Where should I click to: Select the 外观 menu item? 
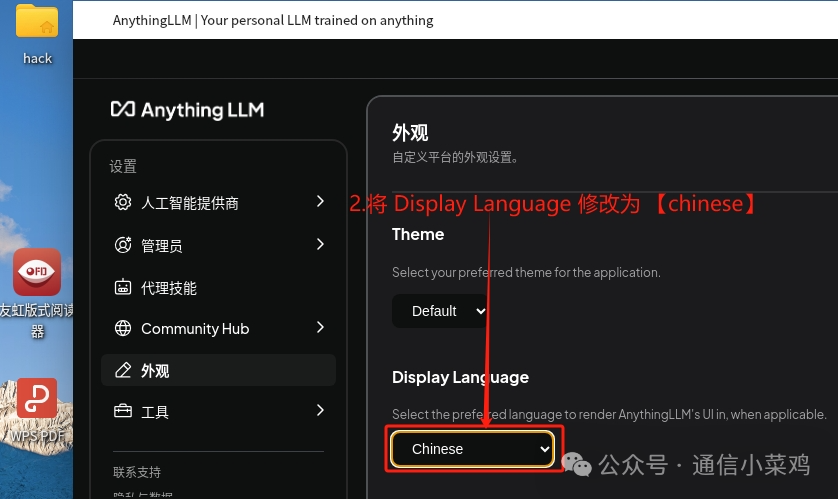219,370
